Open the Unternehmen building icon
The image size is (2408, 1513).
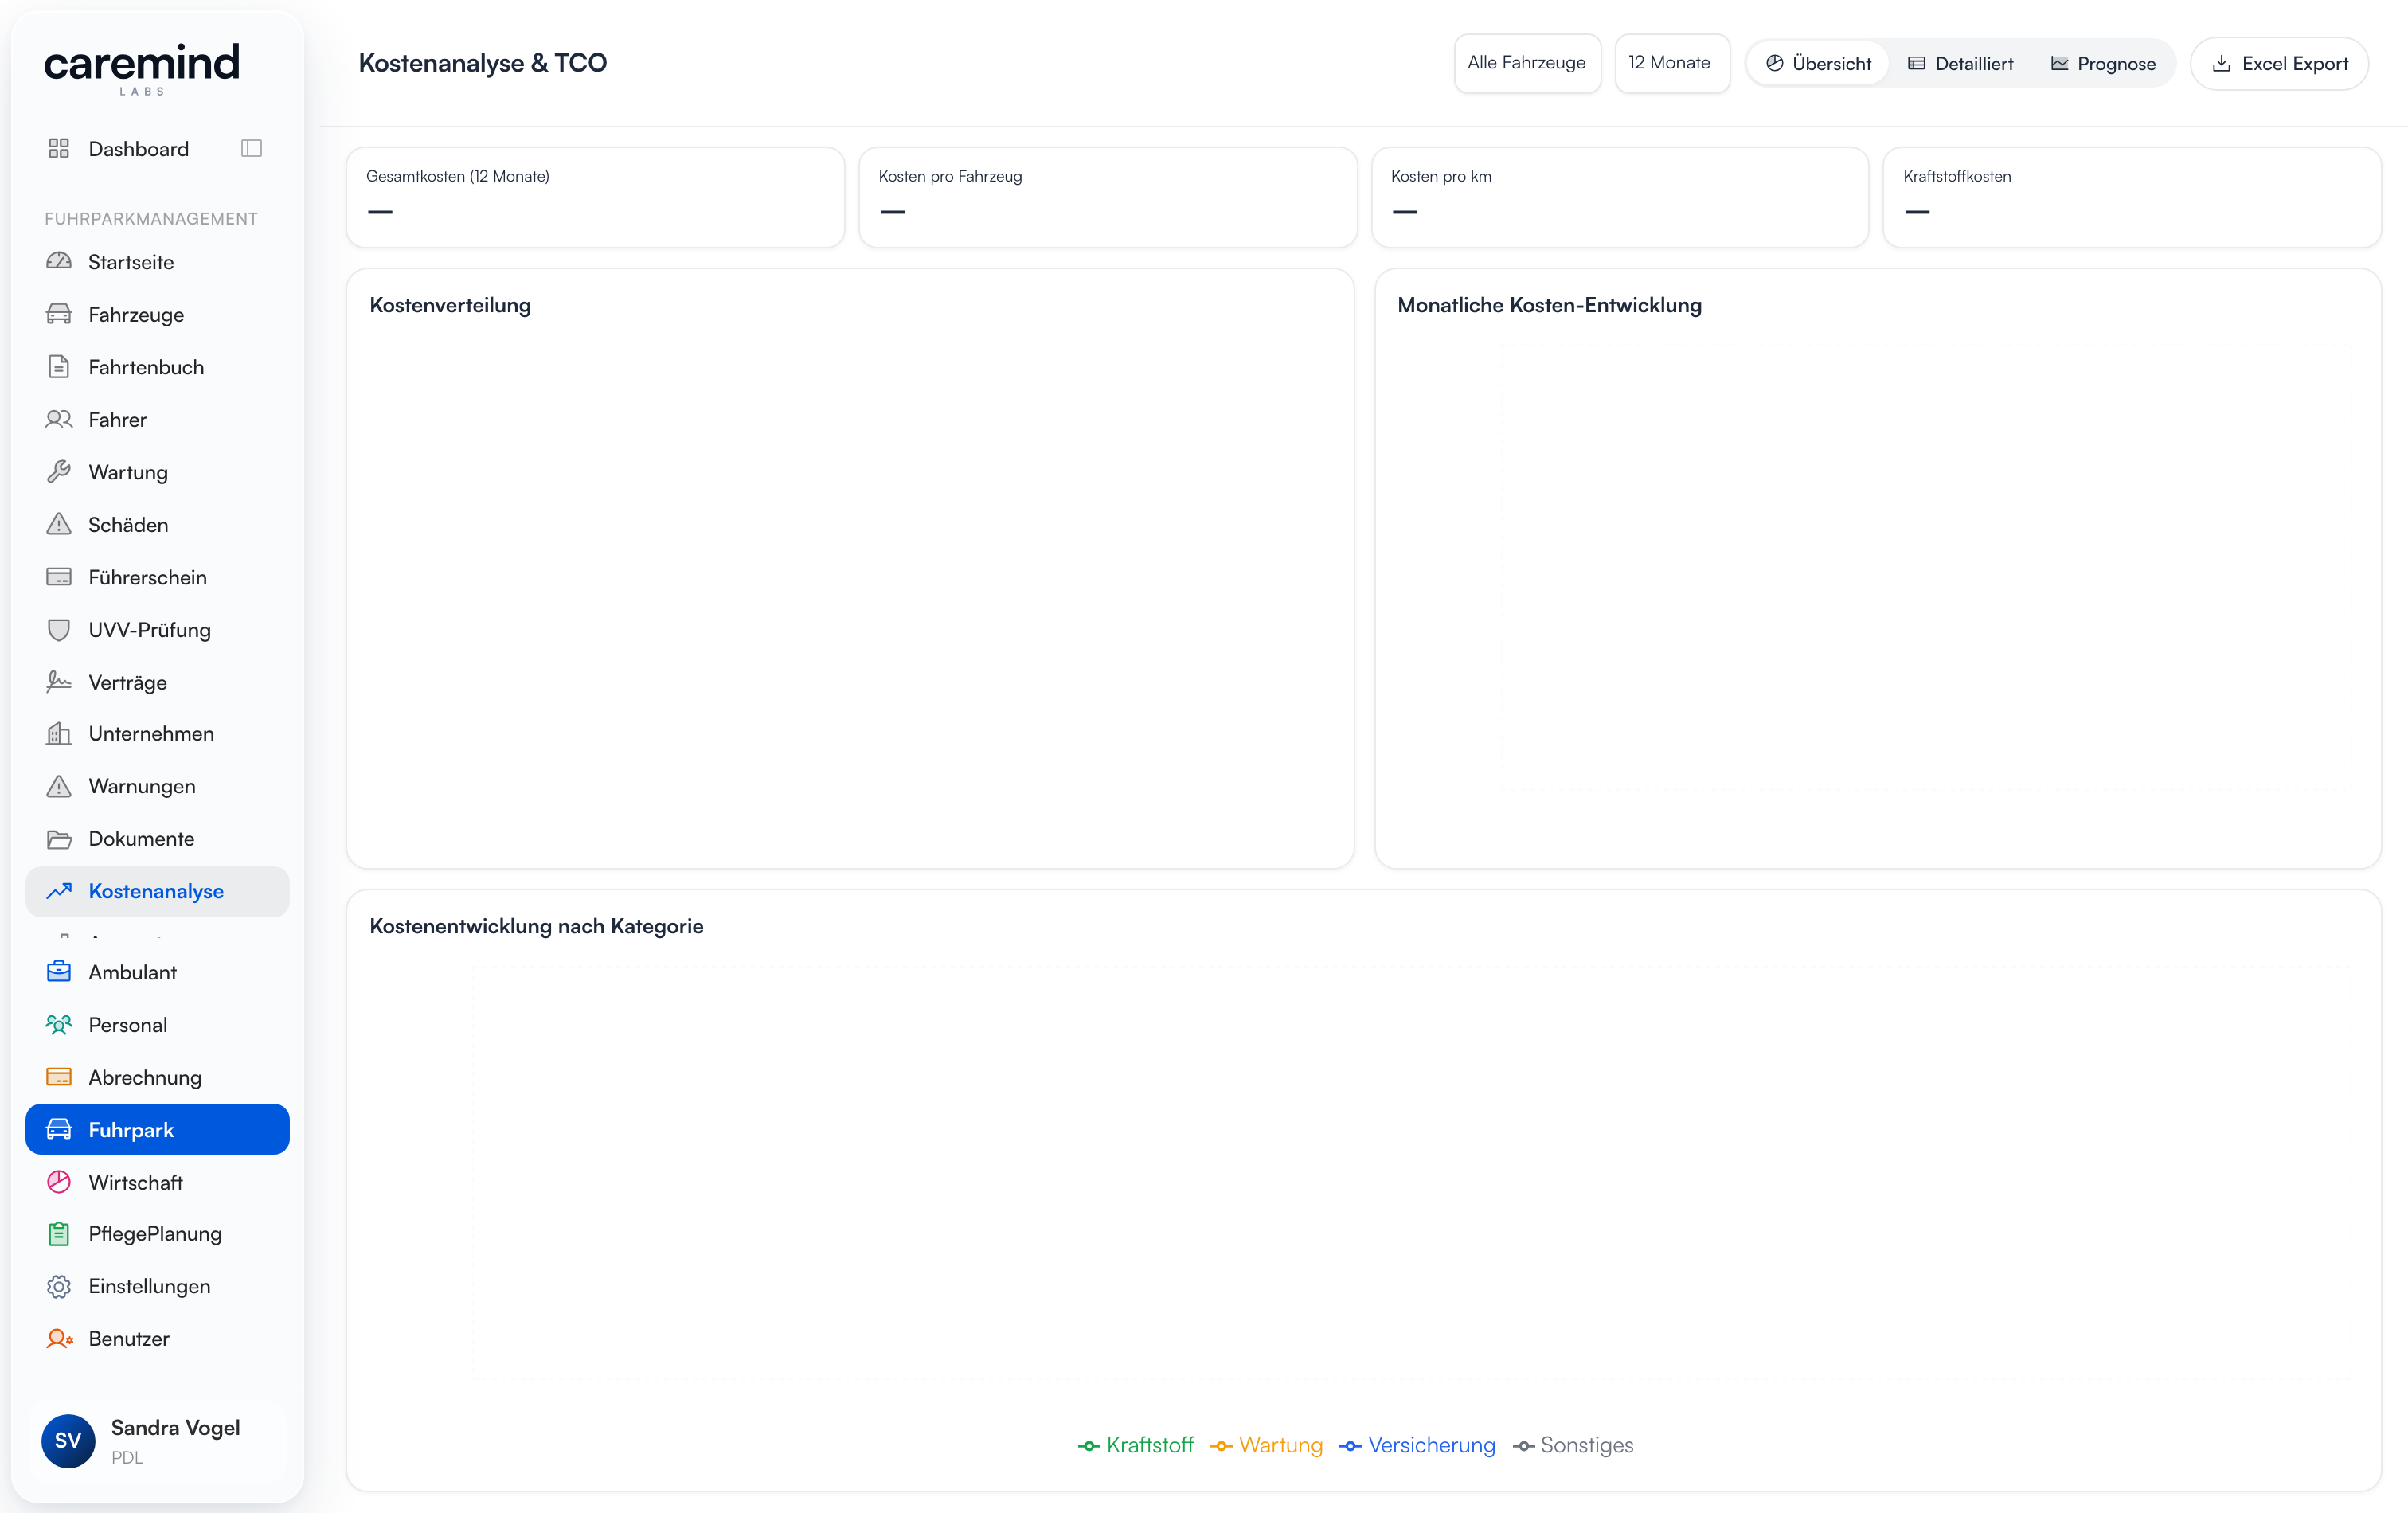(59, 733)
